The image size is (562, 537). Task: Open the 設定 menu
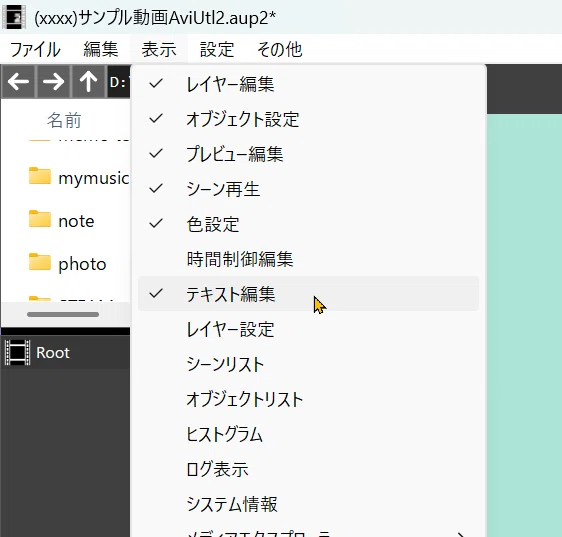[x=217, y=49]
